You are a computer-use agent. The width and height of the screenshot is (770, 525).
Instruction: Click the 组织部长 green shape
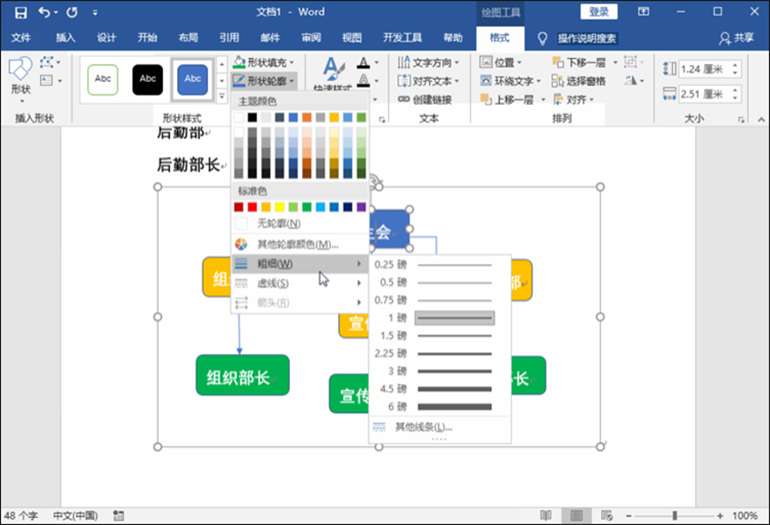tap(243, 376)
